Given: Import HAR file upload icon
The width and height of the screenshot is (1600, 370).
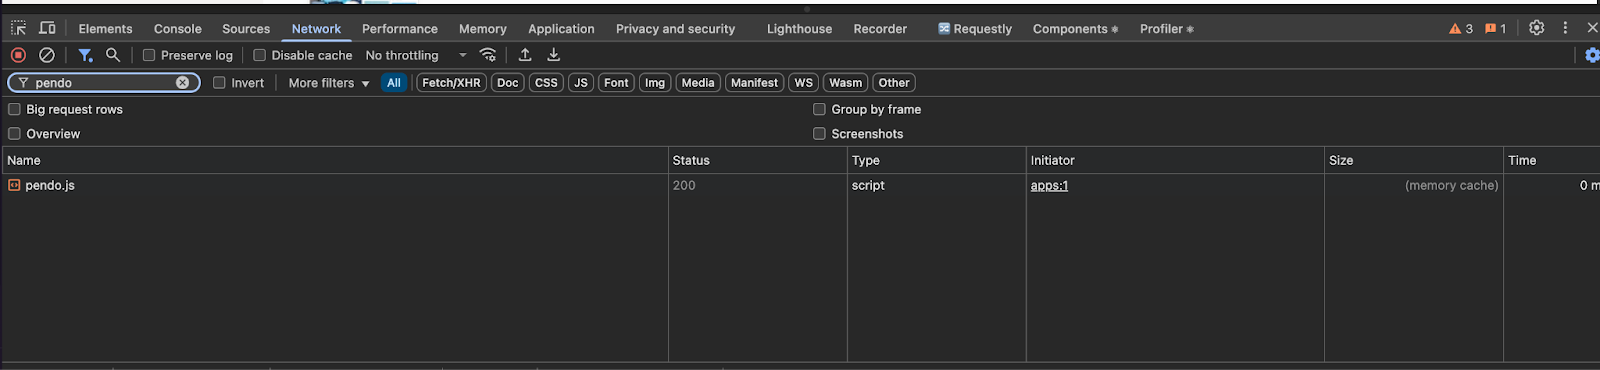Looking at the screenshot, I should (525, 55).
